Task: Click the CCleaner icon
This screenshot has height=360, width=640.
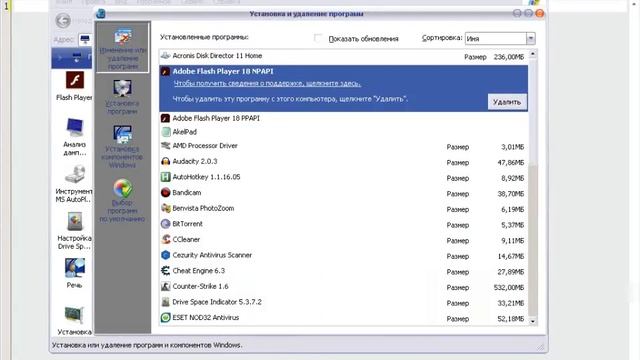Action: (x=165, y=240)
